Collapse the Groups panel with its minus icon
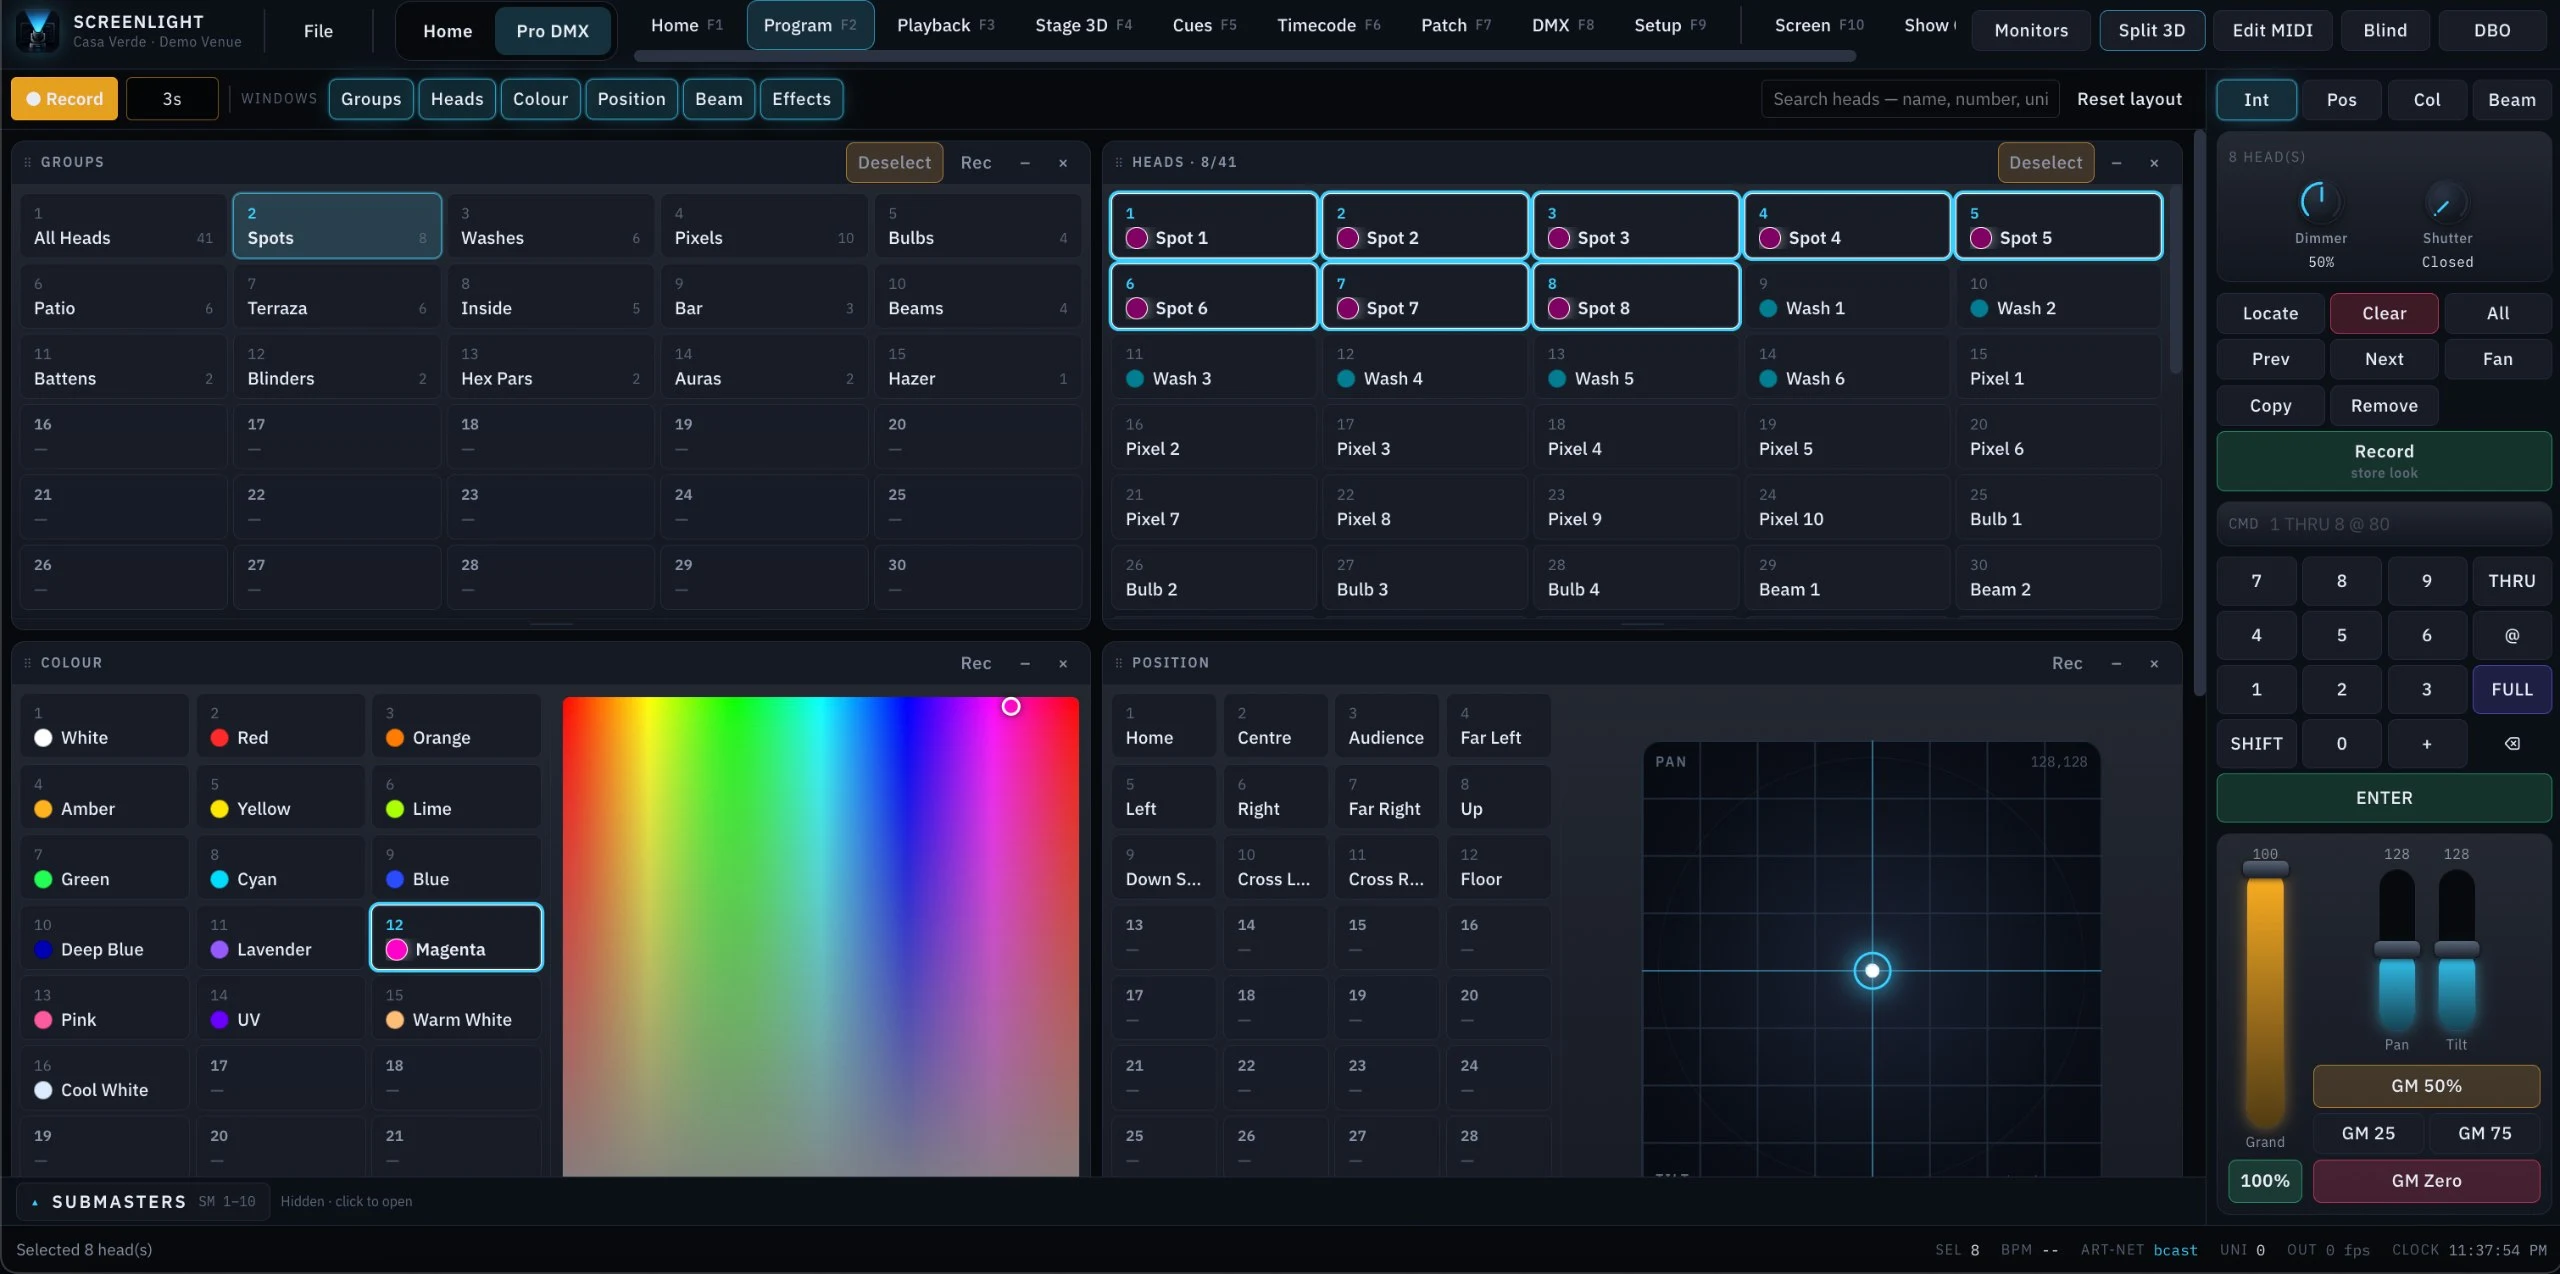This screenshot has width=2560, height=1274. (1025, 163)
